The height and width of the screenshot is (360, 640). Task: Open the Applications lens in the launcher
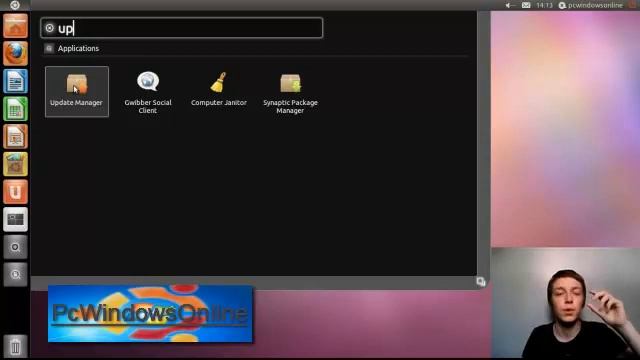click(16, 247)
